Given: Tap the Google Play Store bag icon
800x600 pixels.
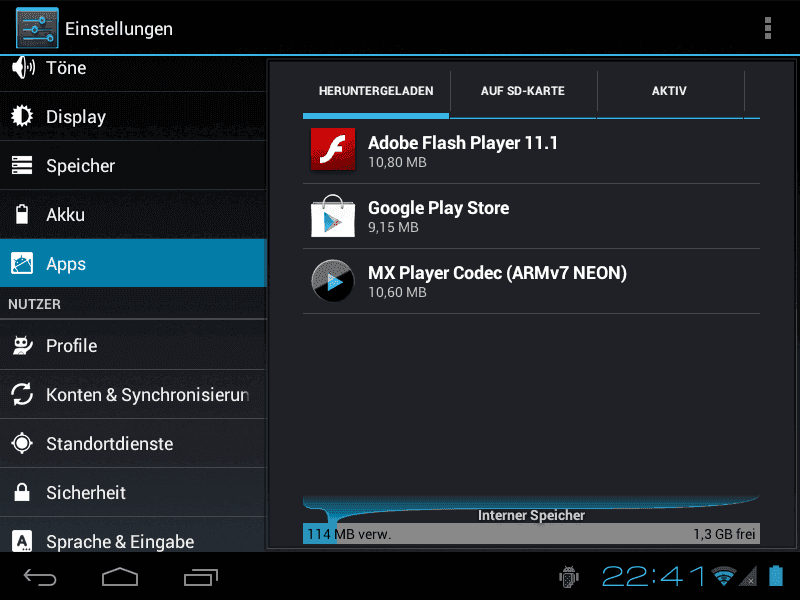Looking at the screenshot, I should (x=333, y=215).
